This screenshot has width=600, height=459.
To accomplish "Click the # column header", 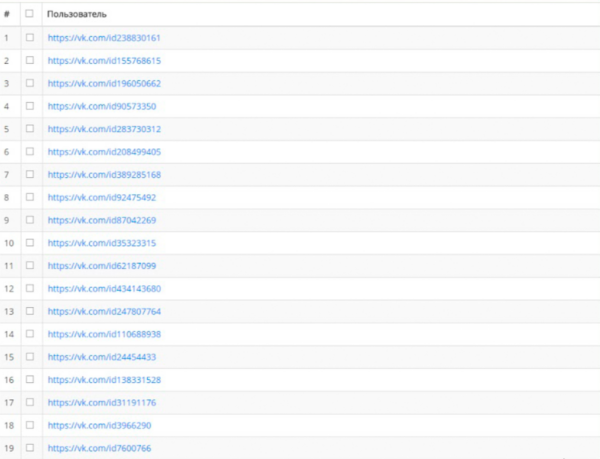I will [7, 14].
